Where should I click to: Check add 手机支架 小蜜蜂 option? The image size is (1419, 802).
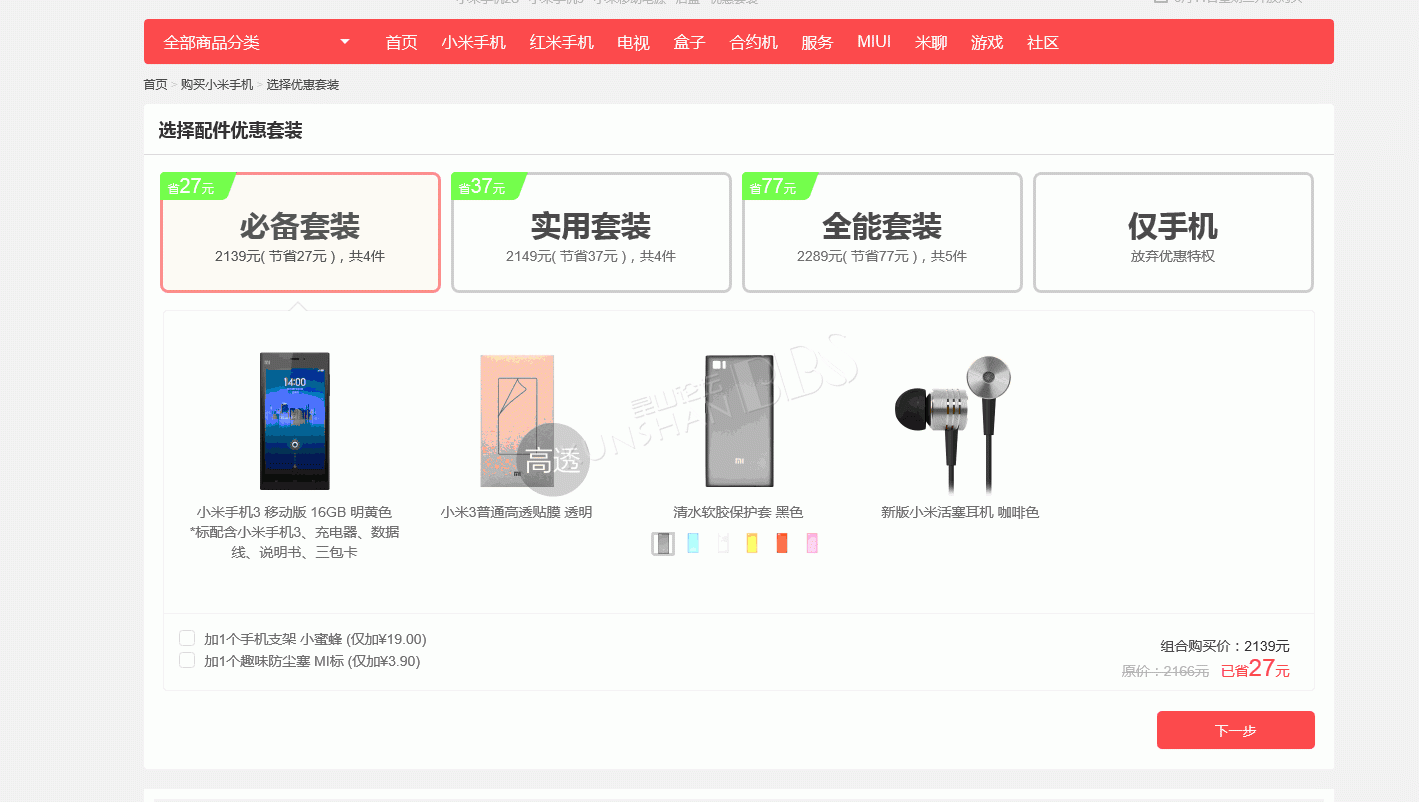(187, 638)
